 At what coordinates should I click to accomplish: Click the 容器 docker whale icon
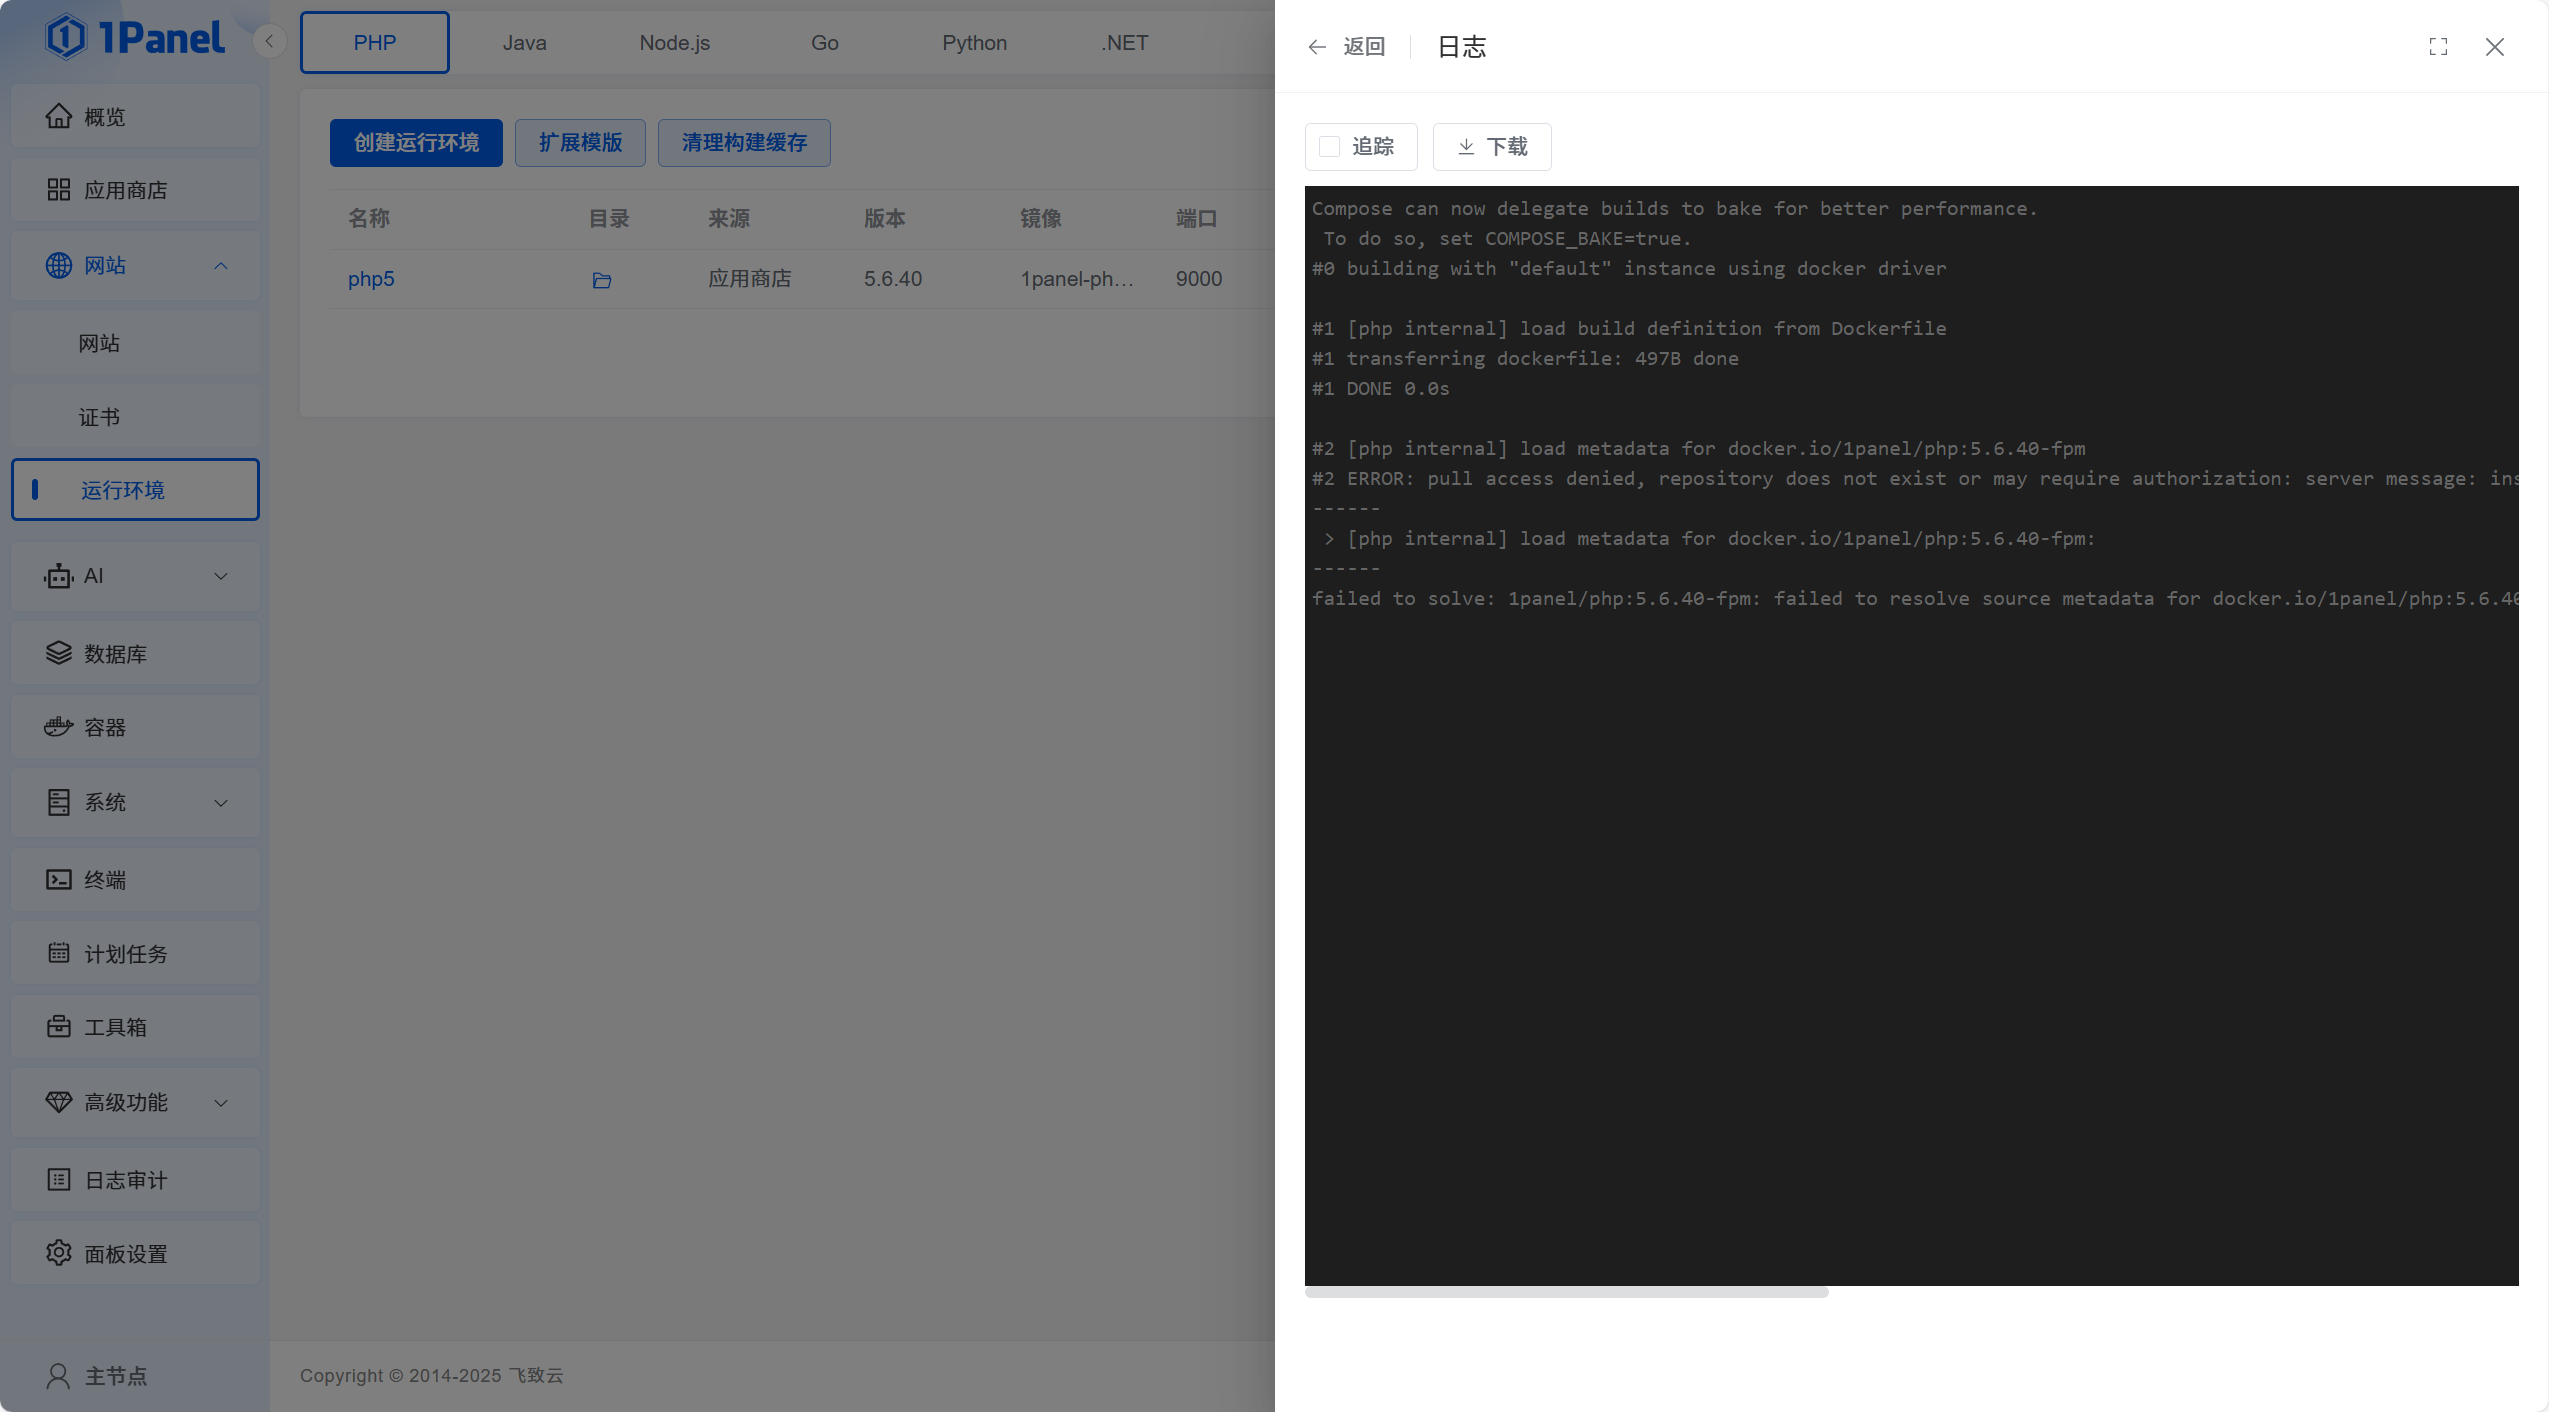click(59, 727)
